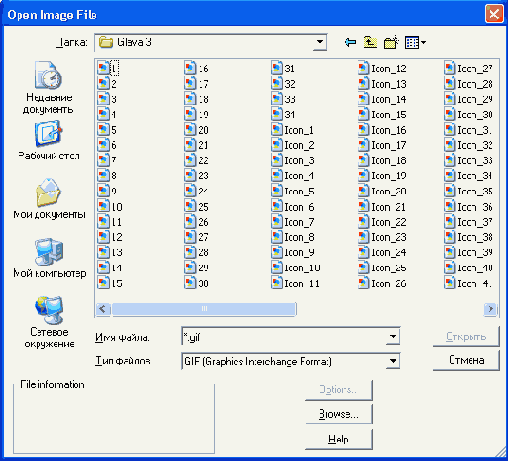Cancel the dialog with Отмена button

[x=466, y=360]
